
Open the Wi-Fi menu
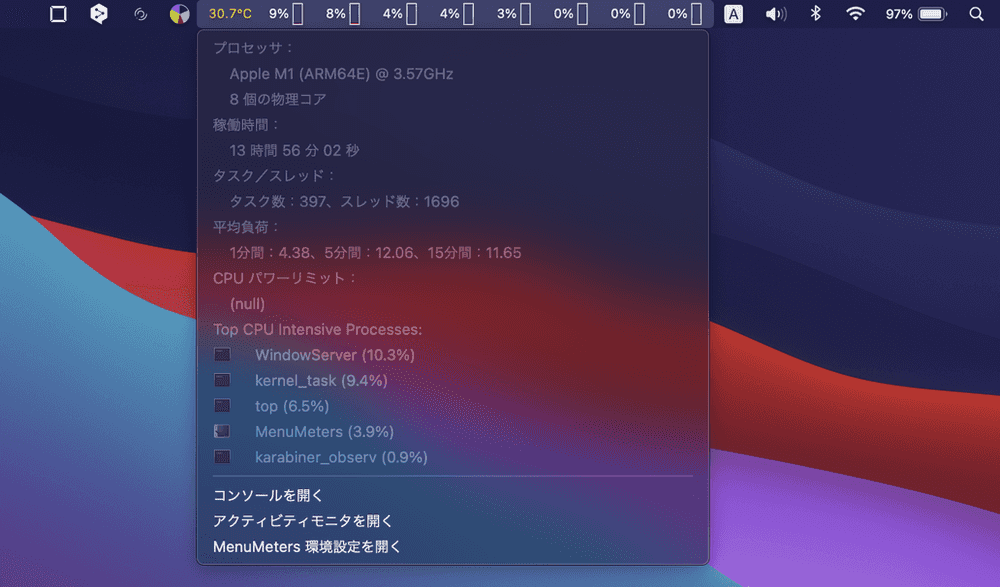tap(855, 13)
